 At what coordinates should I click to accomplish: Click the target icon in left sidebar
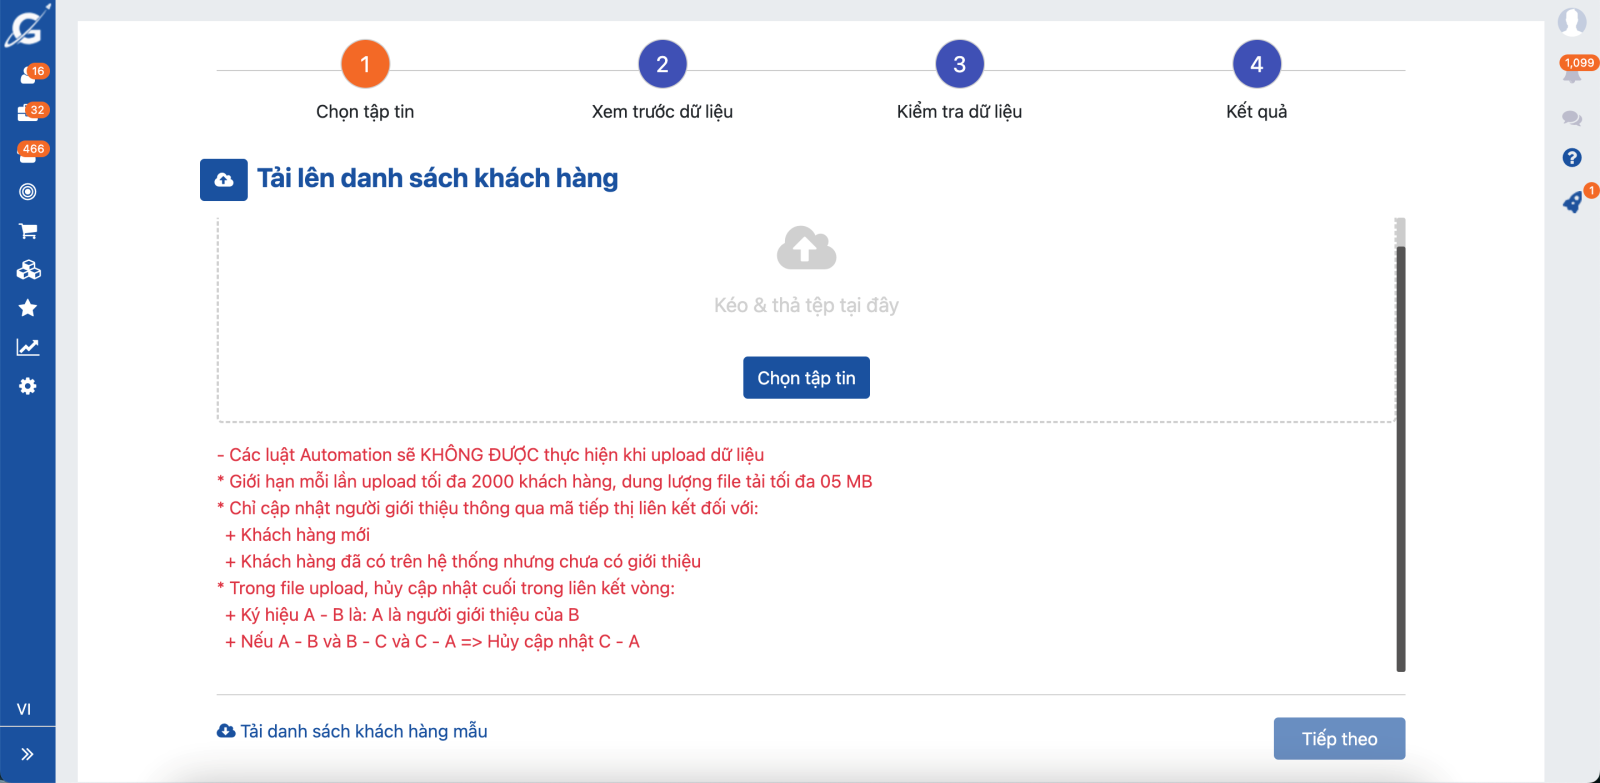(28, 192)
